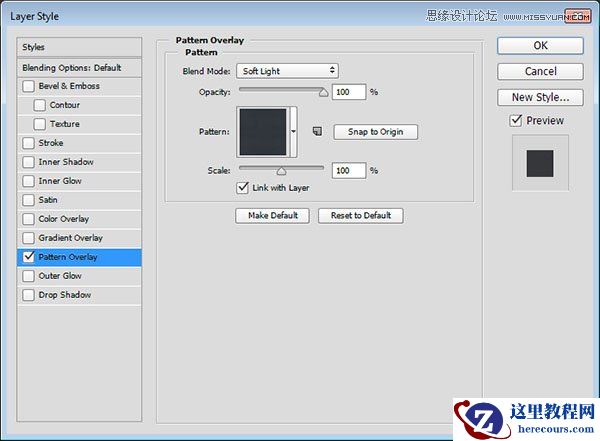600x441 pixels.
Task: Open the Blend Mode Soft Light dropdown
Action: click(x=287, y=71)
